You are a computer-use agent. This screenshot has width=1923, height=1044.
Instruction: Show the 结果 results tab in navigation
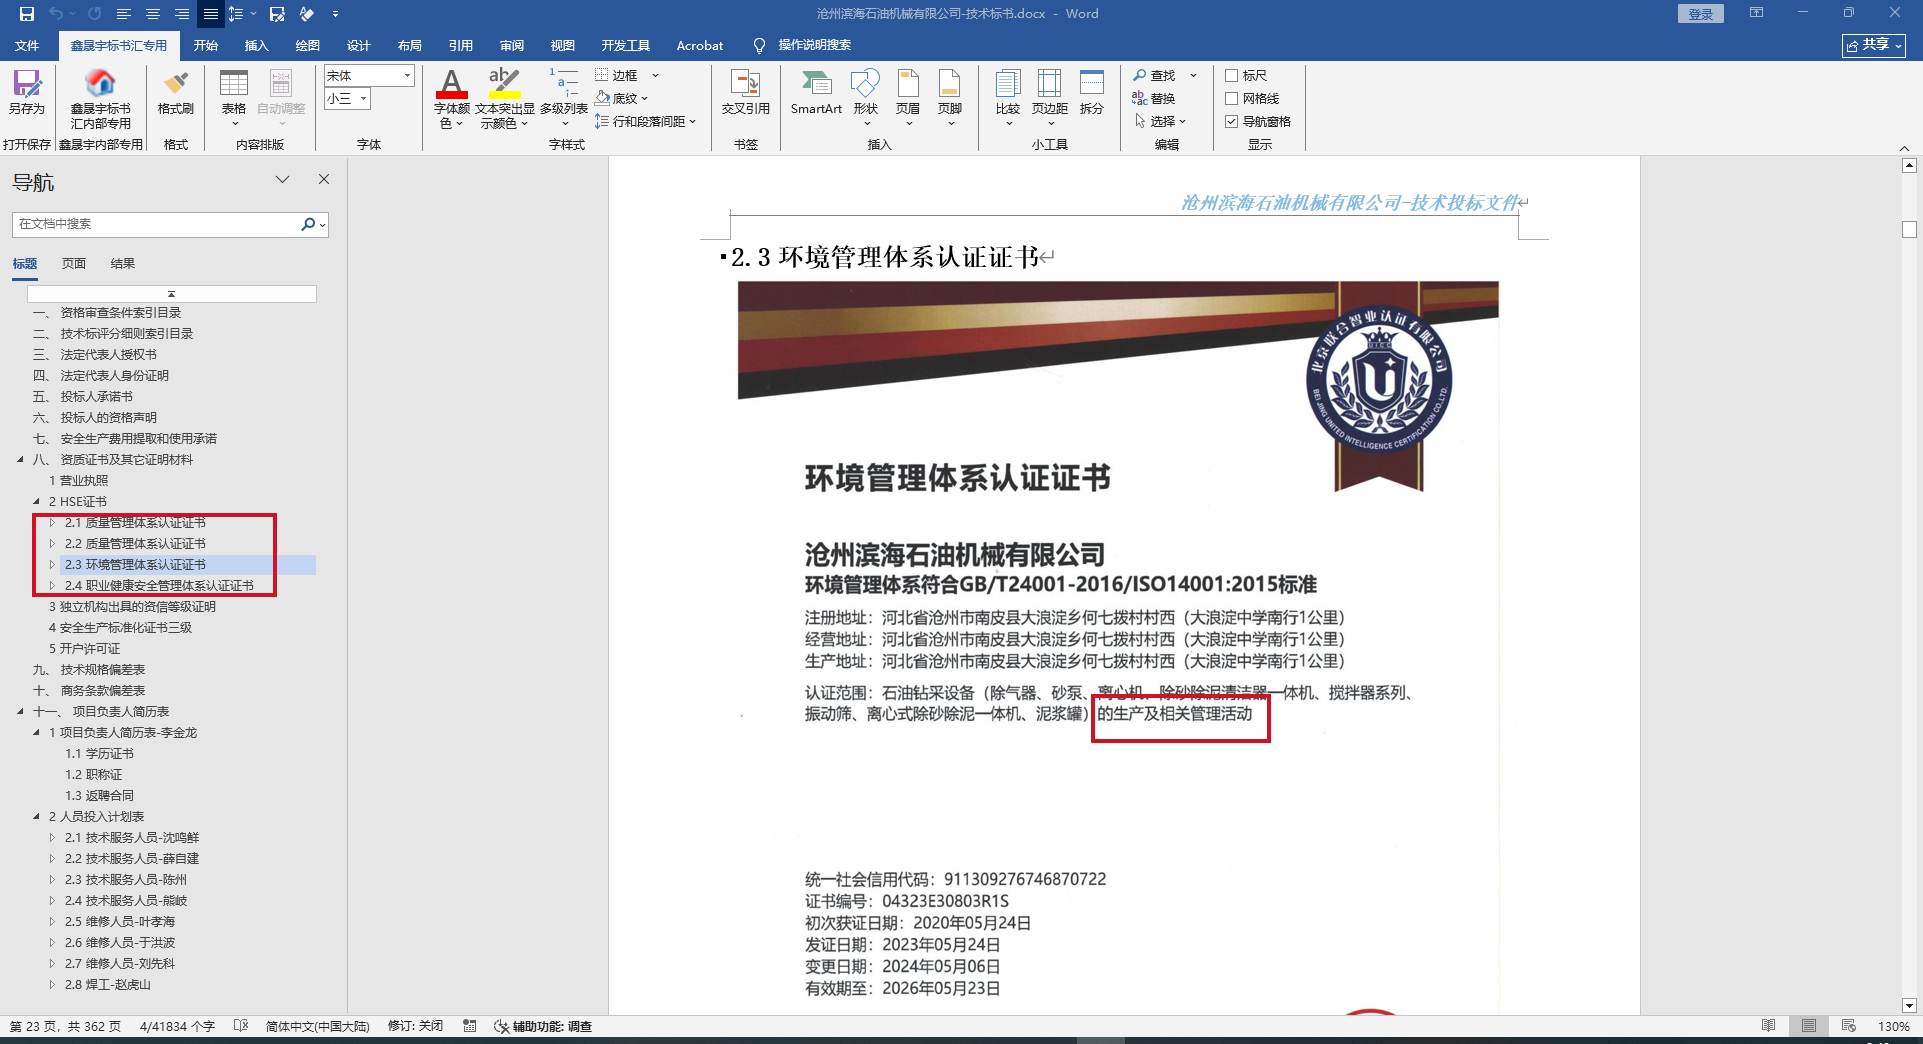pos(123,263)
